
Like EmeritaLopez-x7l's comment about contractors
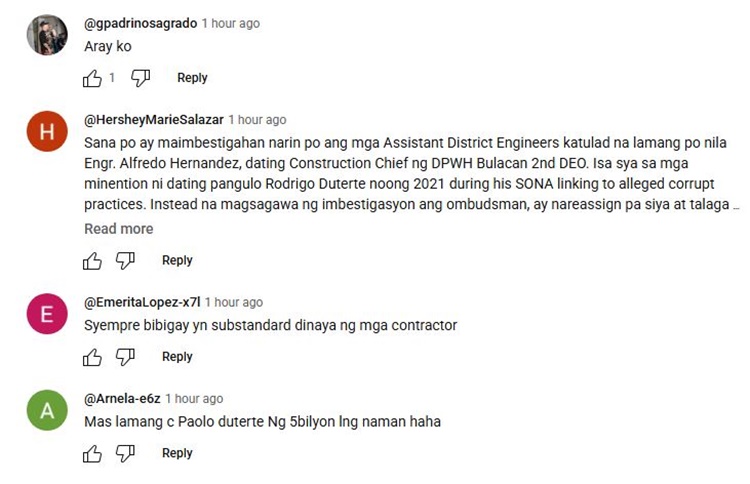(92, 357)
